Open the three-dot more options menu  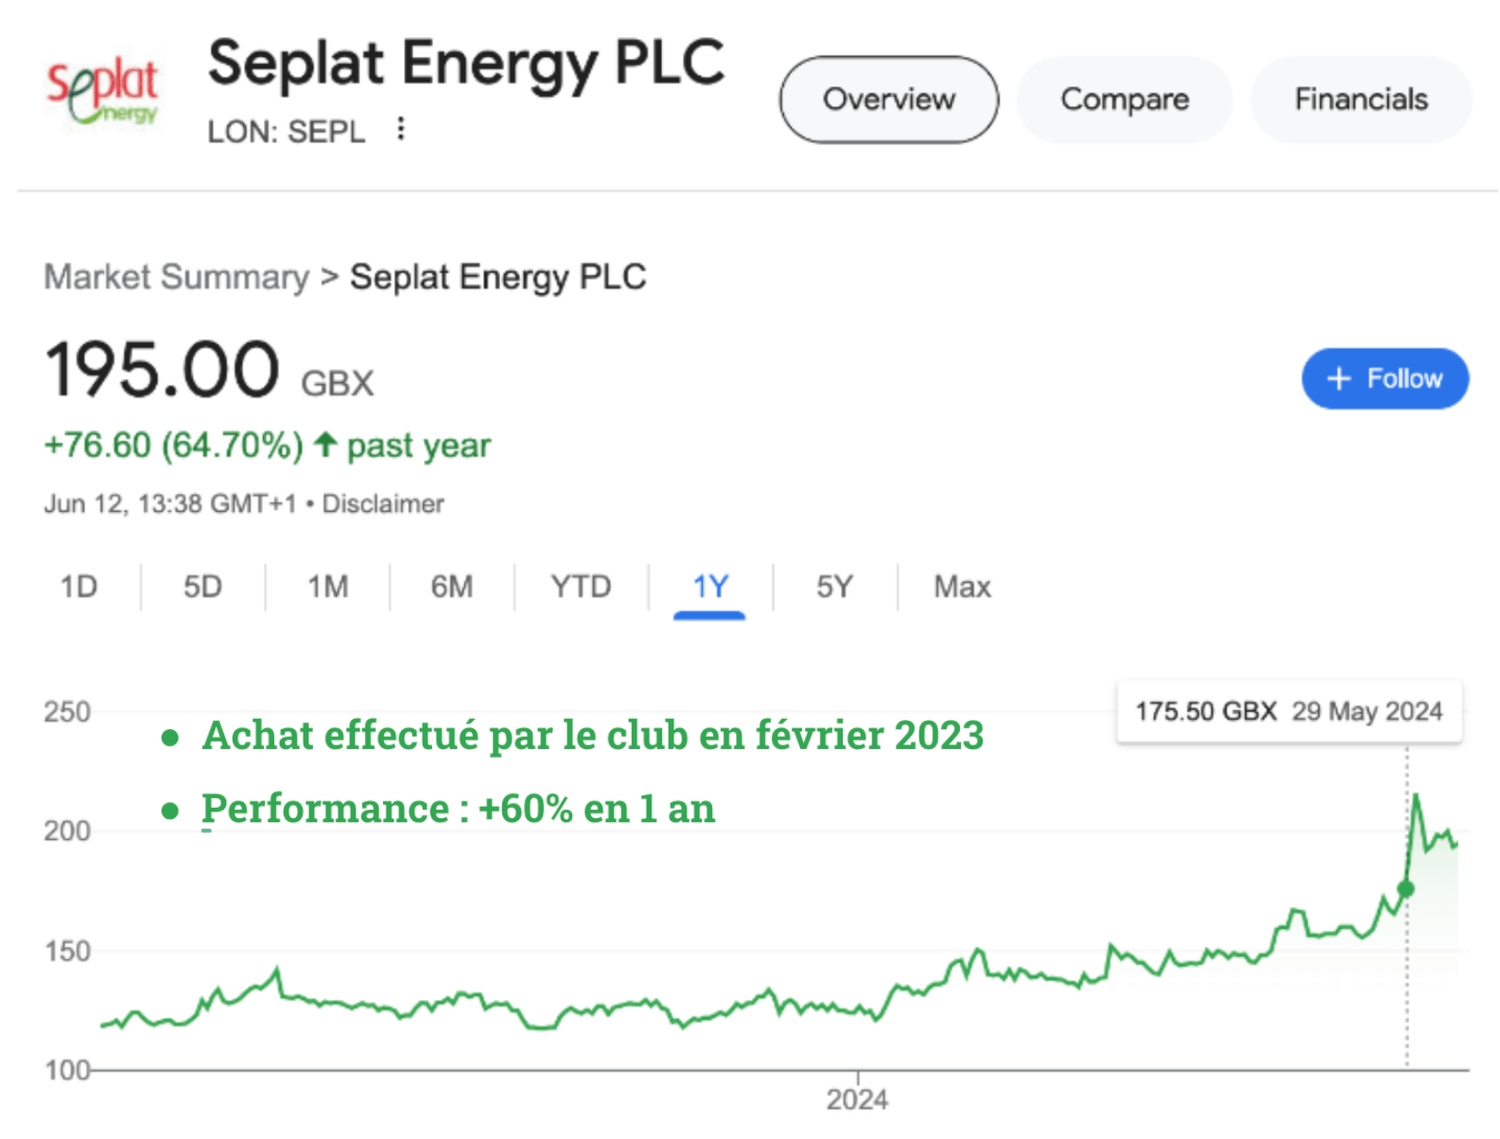click(400, 129)
